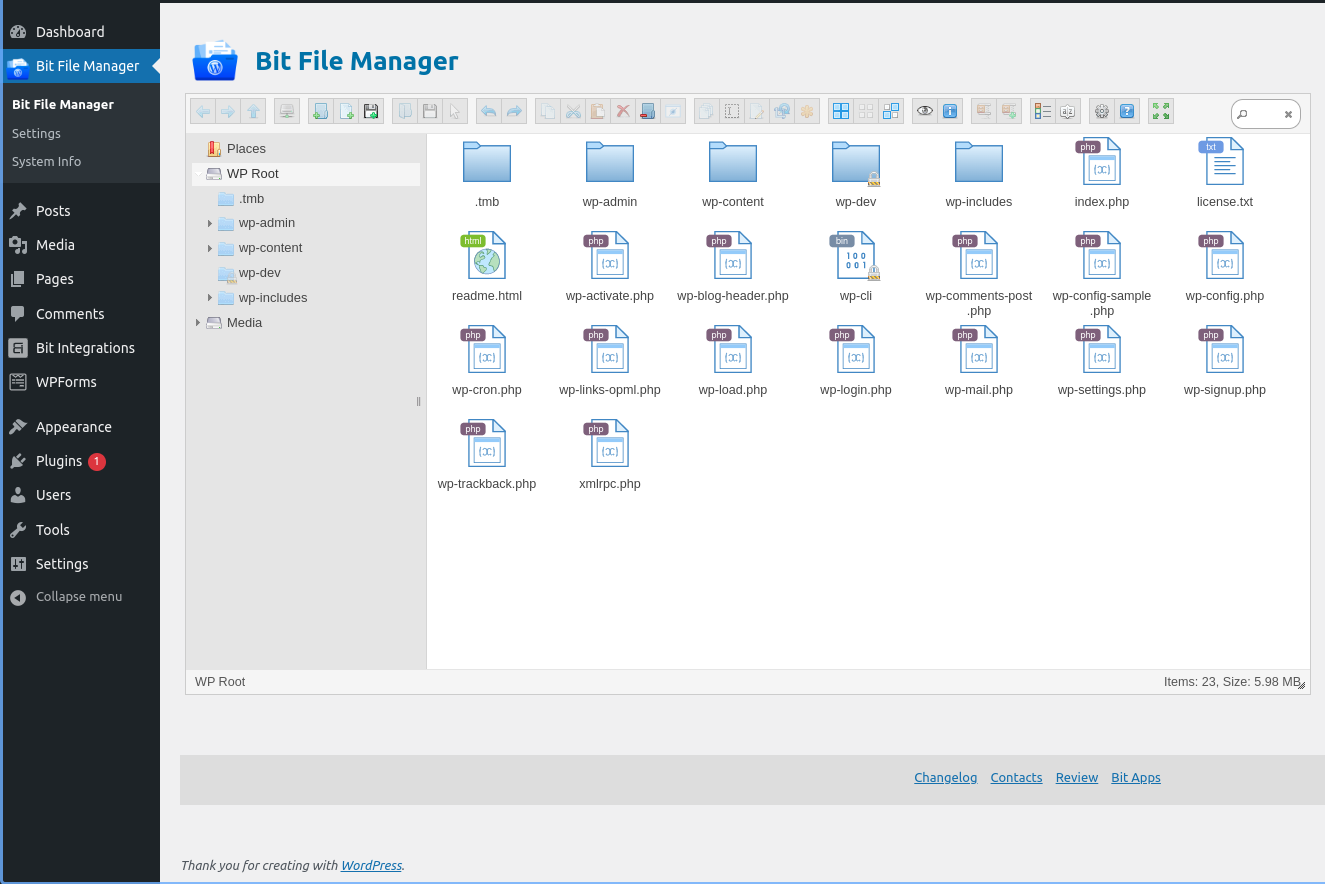Open Bit Integrations menu item

click(80, 348)
